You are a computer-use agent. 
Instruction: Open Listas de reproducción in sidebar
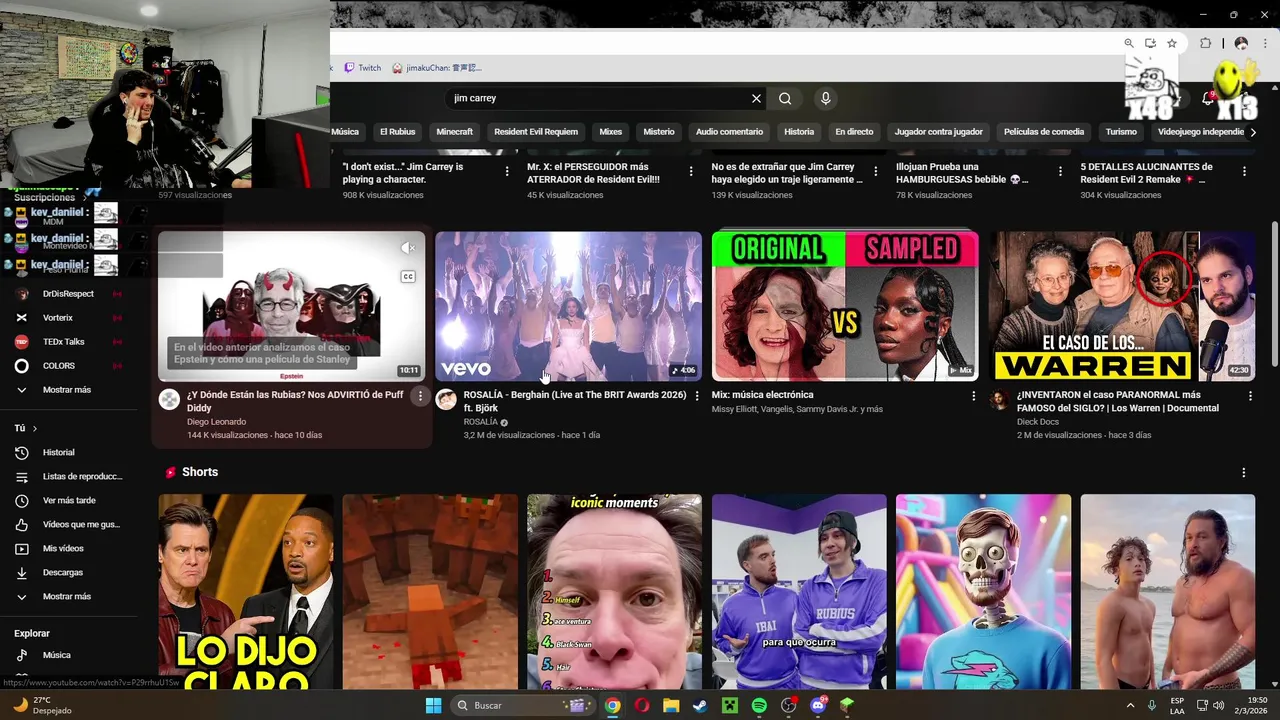pyautogui.click(x=68, y=477)
